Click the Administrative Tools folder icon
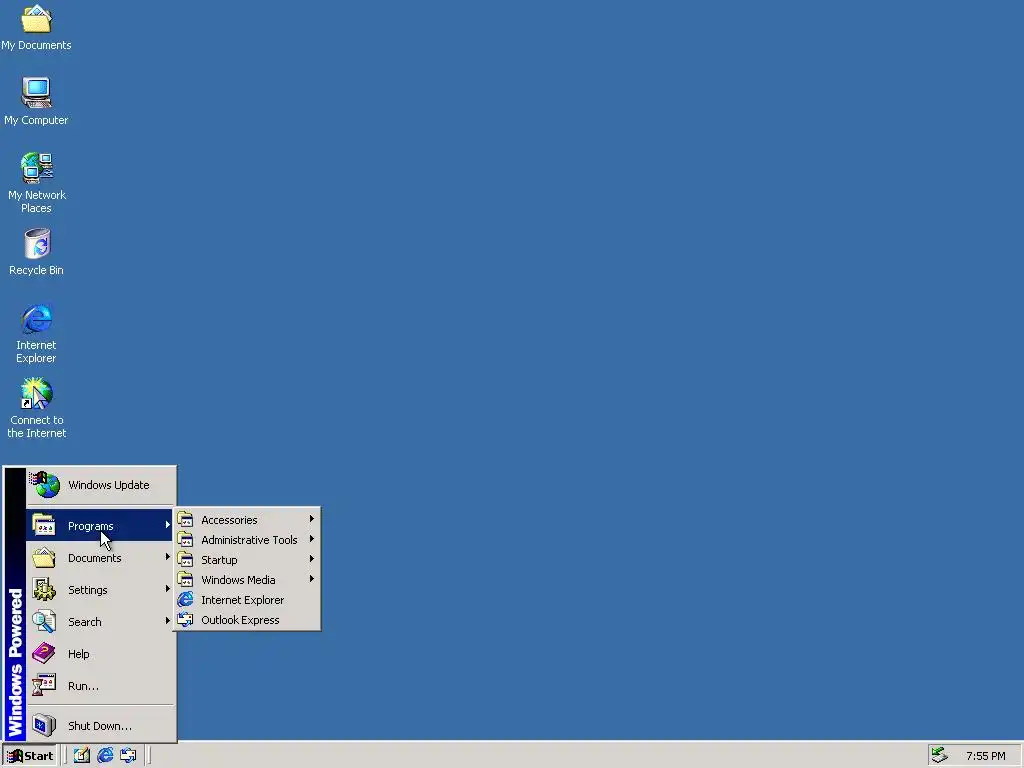This screenshot has height=768, width=1024. pos(185,539)
